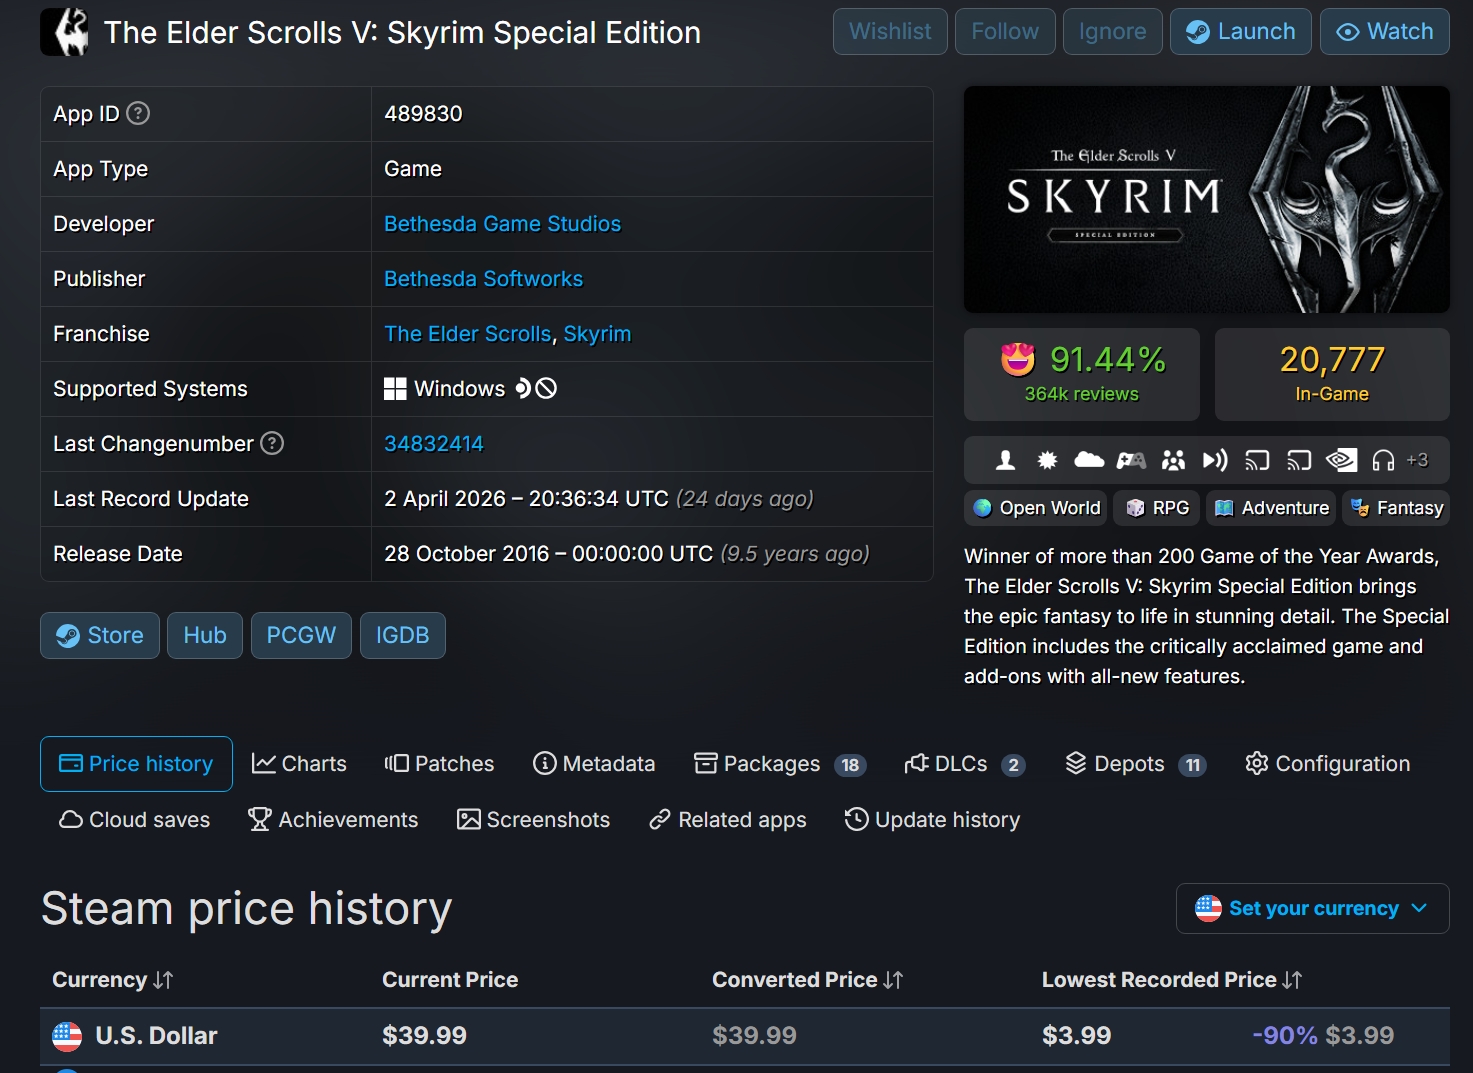Click the help icon next to App ID

point(139,113)
